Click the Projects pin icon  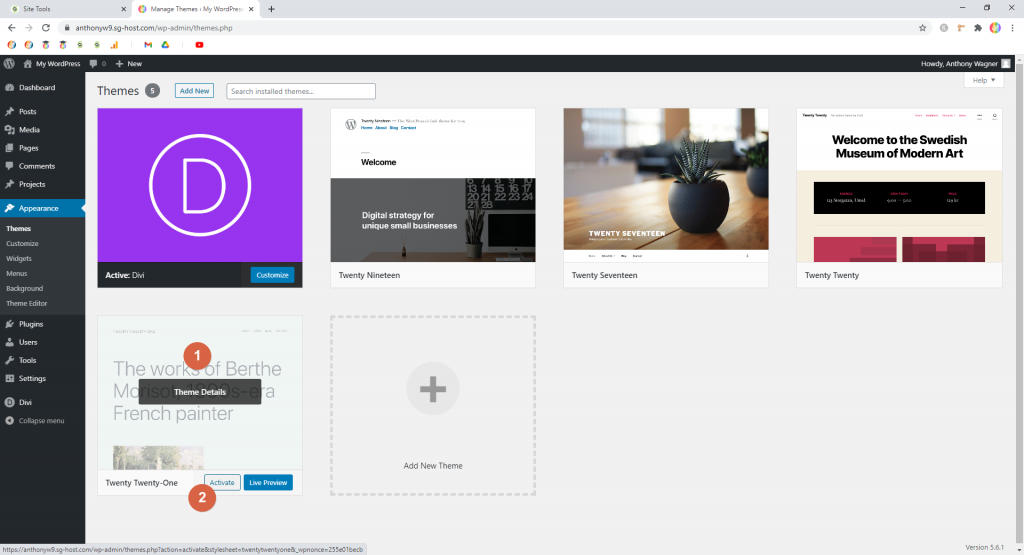point(10,185)
